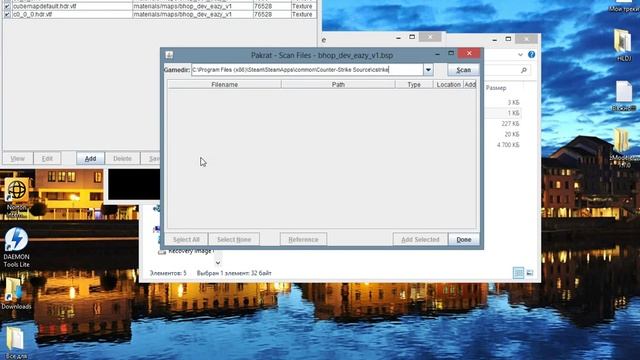The width and height of the screenshot is (640, 360).
Task: Select the 20 КБ file size entry
Action: [x=512, y=134]
